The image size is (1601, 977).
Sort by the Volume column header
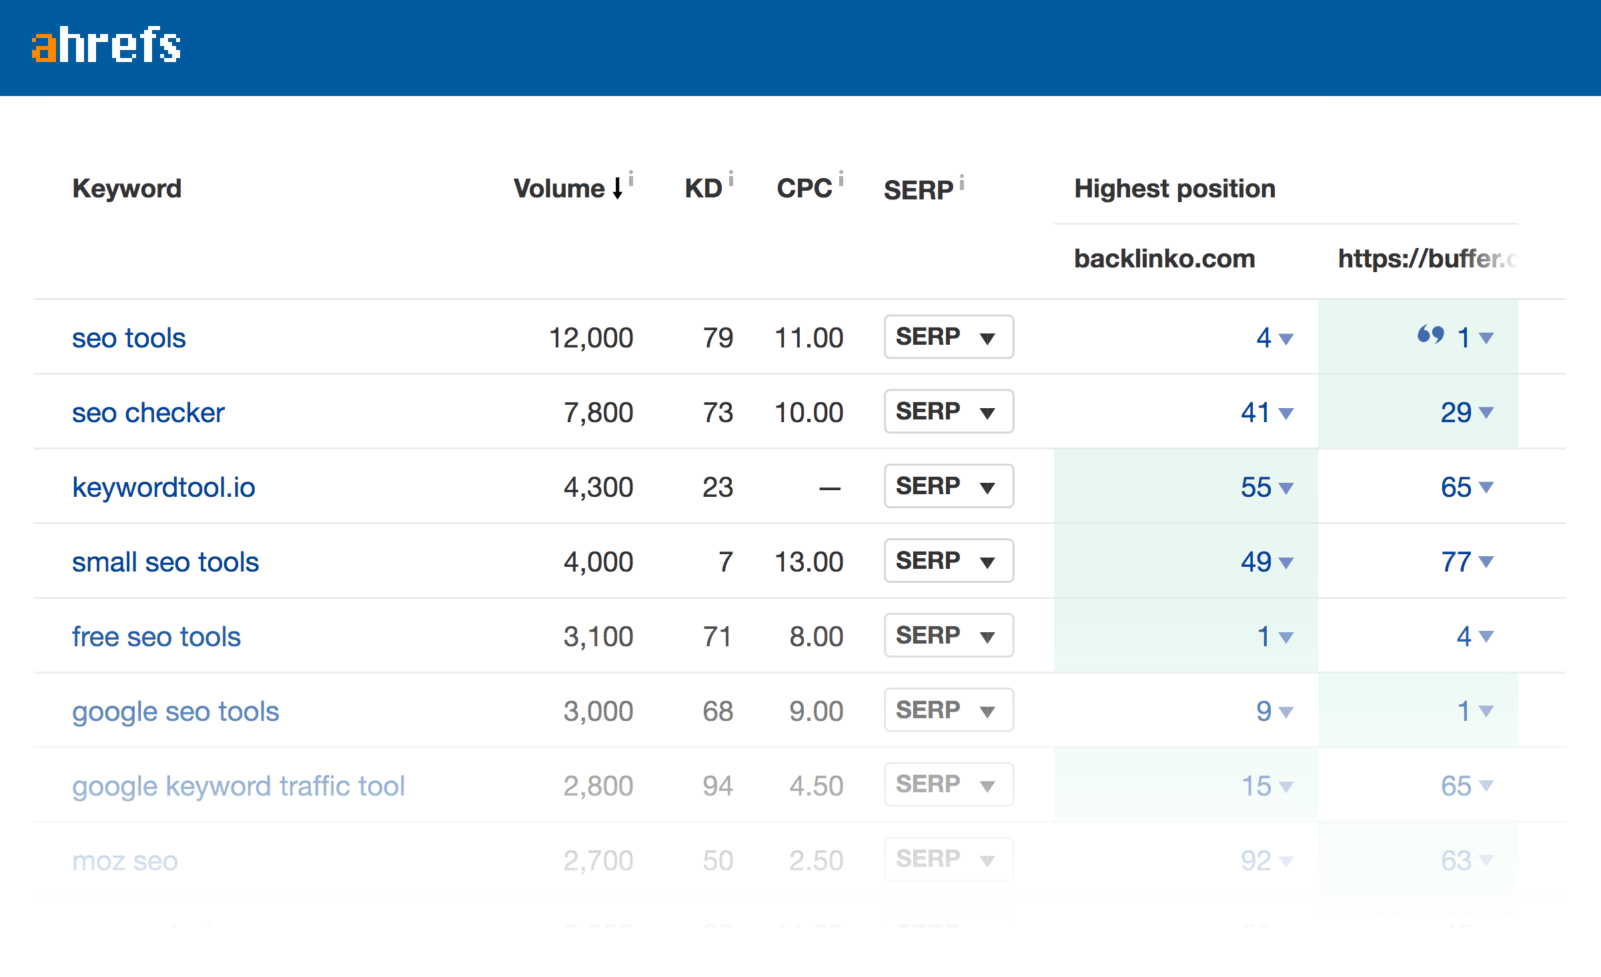tap(568, 189)
